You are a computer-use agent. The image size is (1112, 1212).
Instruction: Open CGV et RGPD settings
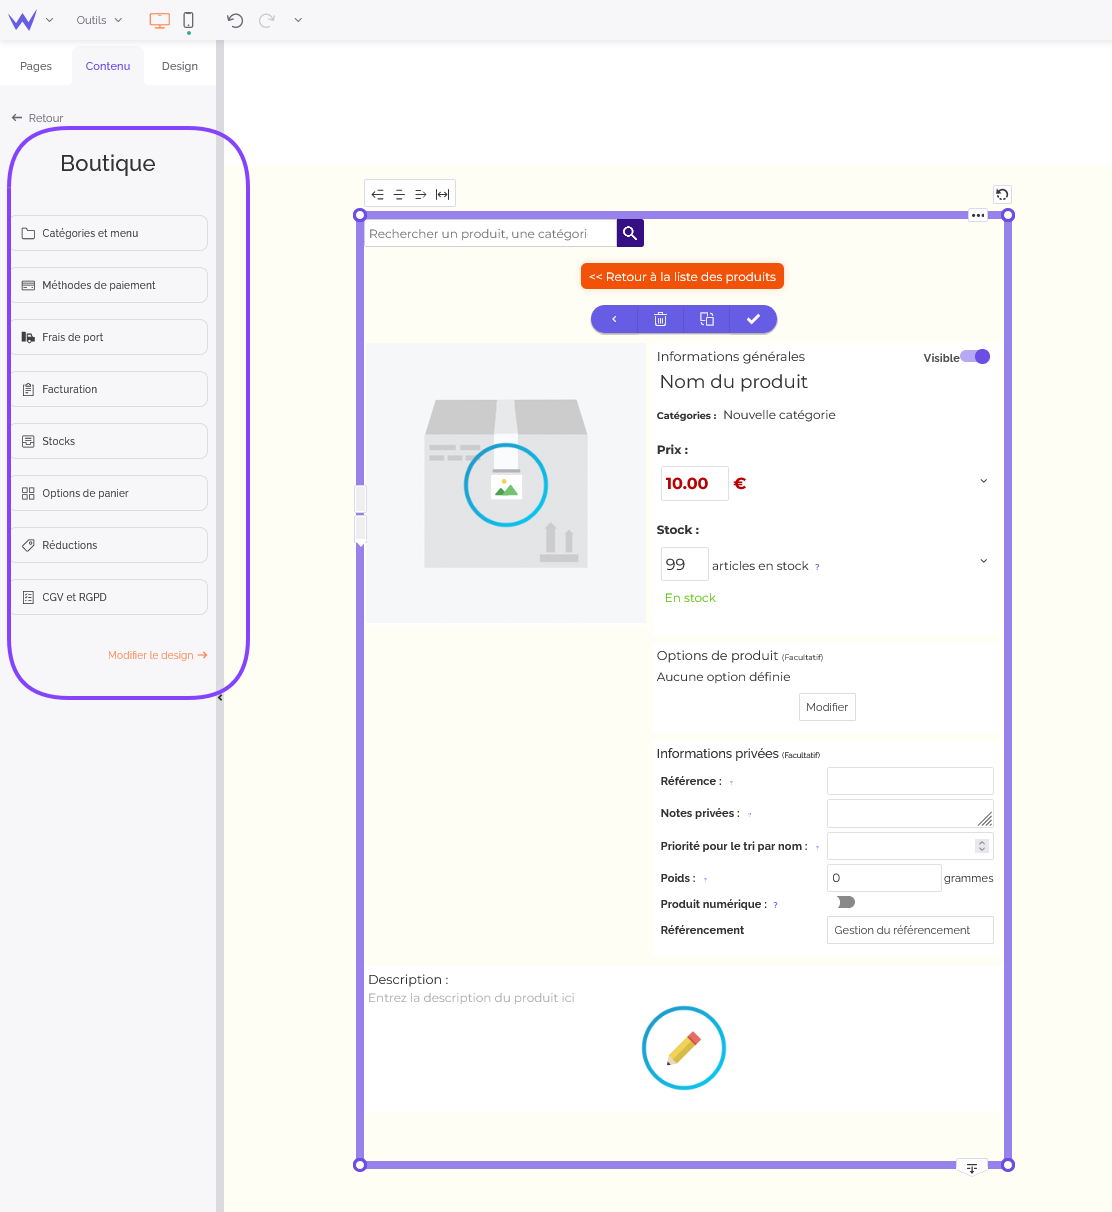[110, 597]
